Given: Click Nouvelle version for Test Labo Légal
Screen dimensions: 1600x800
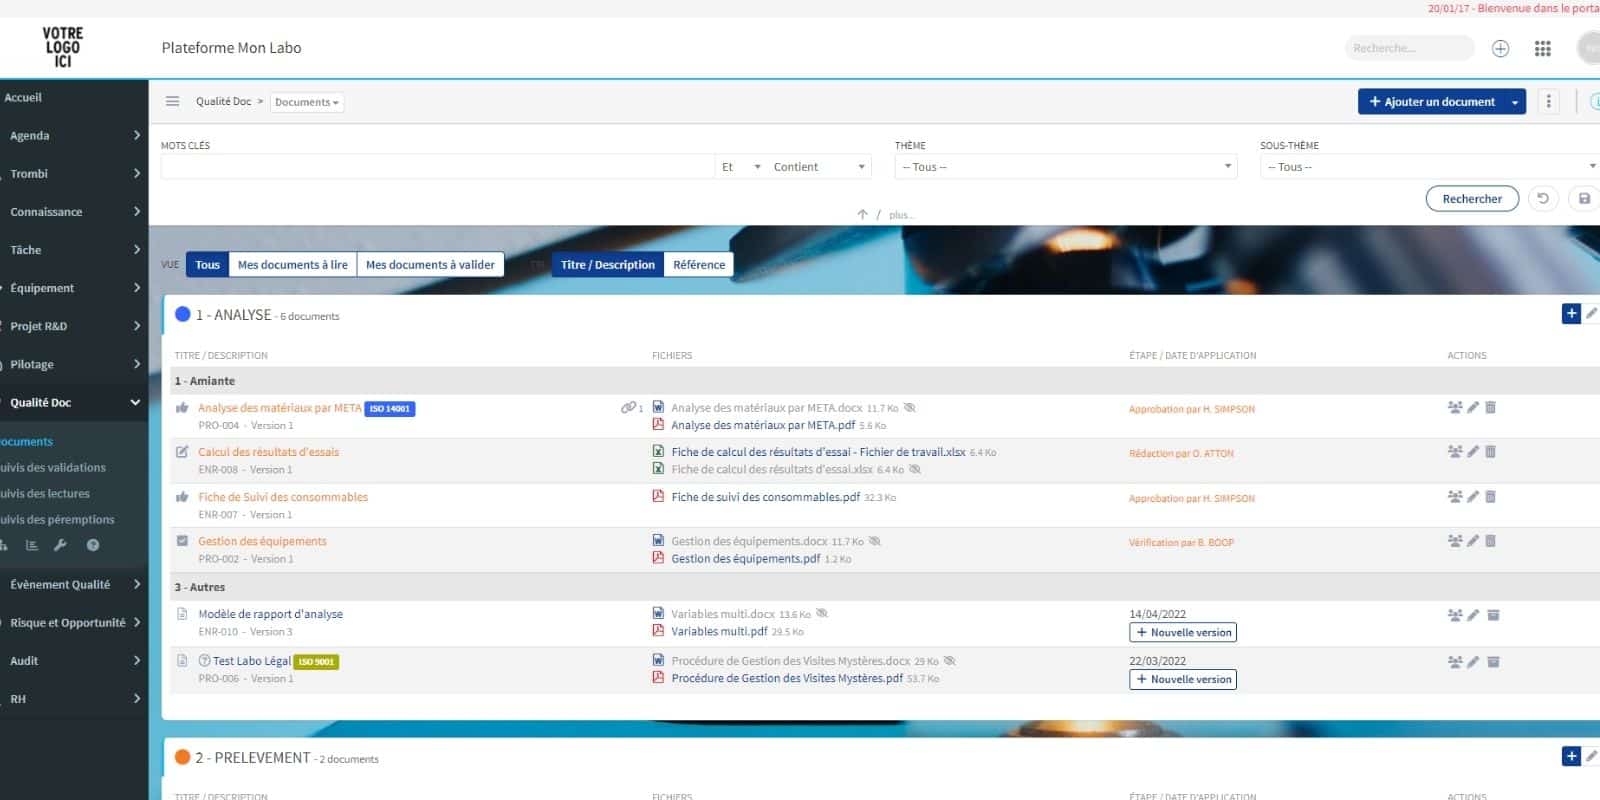Looking at the screenshot, I should tap(1183, 680).
